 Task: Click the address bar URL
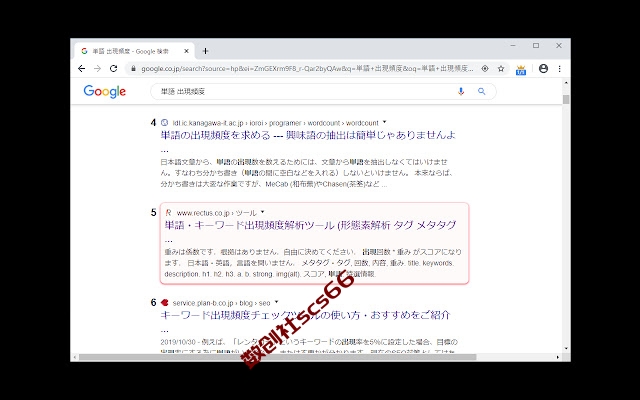307,69
